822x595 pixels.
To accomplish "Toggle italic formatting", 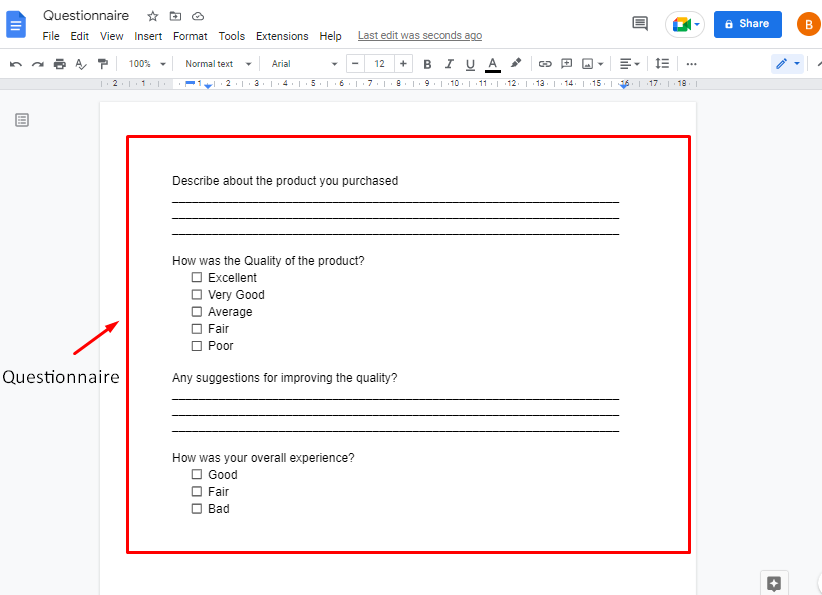I will (449, 64).
